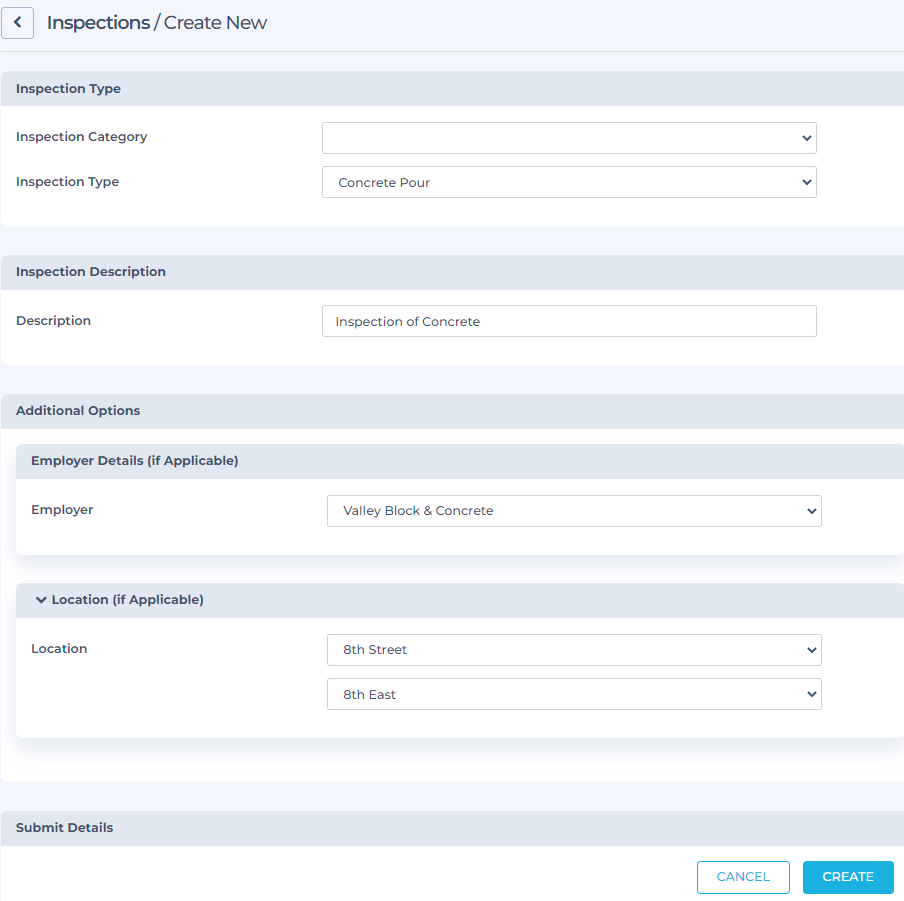
Task: Click the Employer Details section header
Action: (134, 461)
